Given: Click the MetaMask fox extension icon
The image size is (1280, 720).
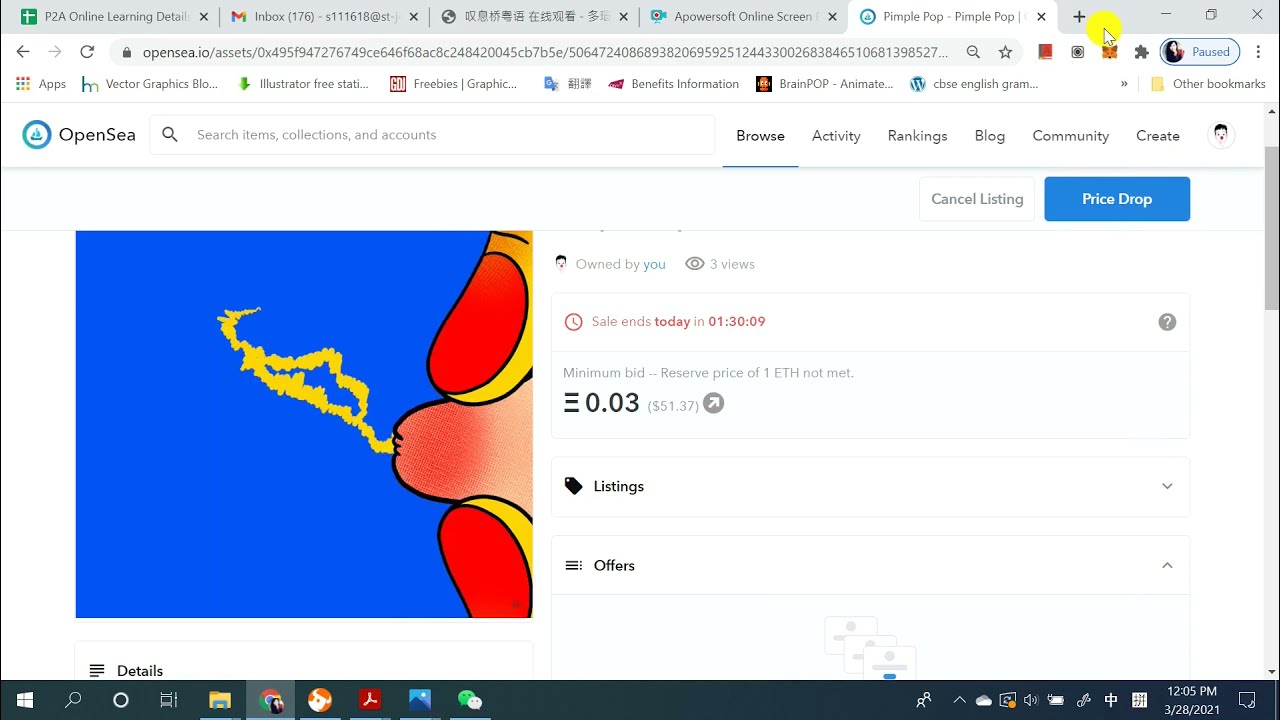Looking at the screenshot, I should (1109, 52).
